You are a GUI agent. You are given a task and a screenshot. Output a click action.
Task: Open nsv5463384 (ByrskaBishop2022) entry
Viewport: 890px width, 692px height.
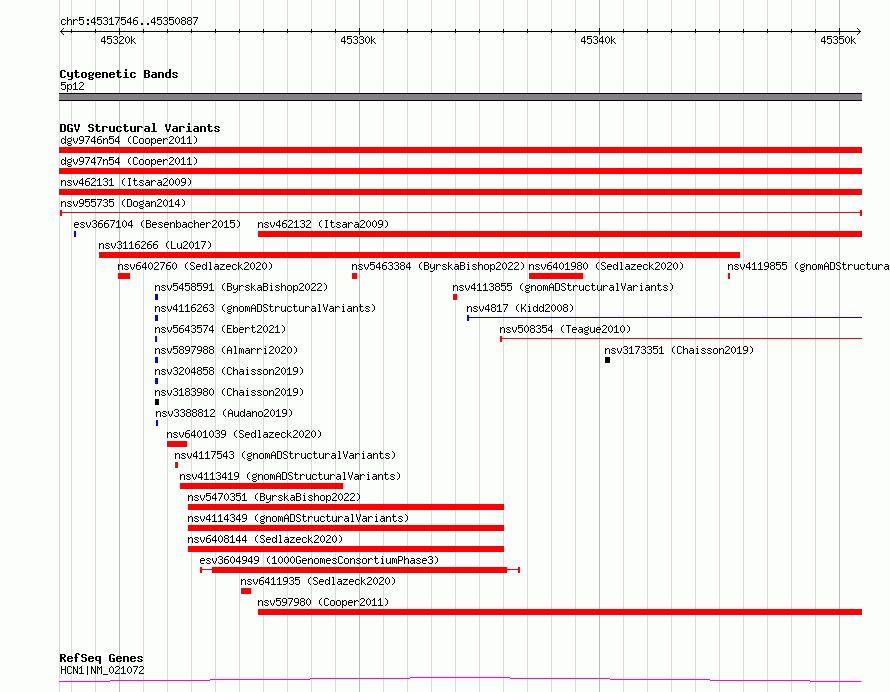[438, 266]
